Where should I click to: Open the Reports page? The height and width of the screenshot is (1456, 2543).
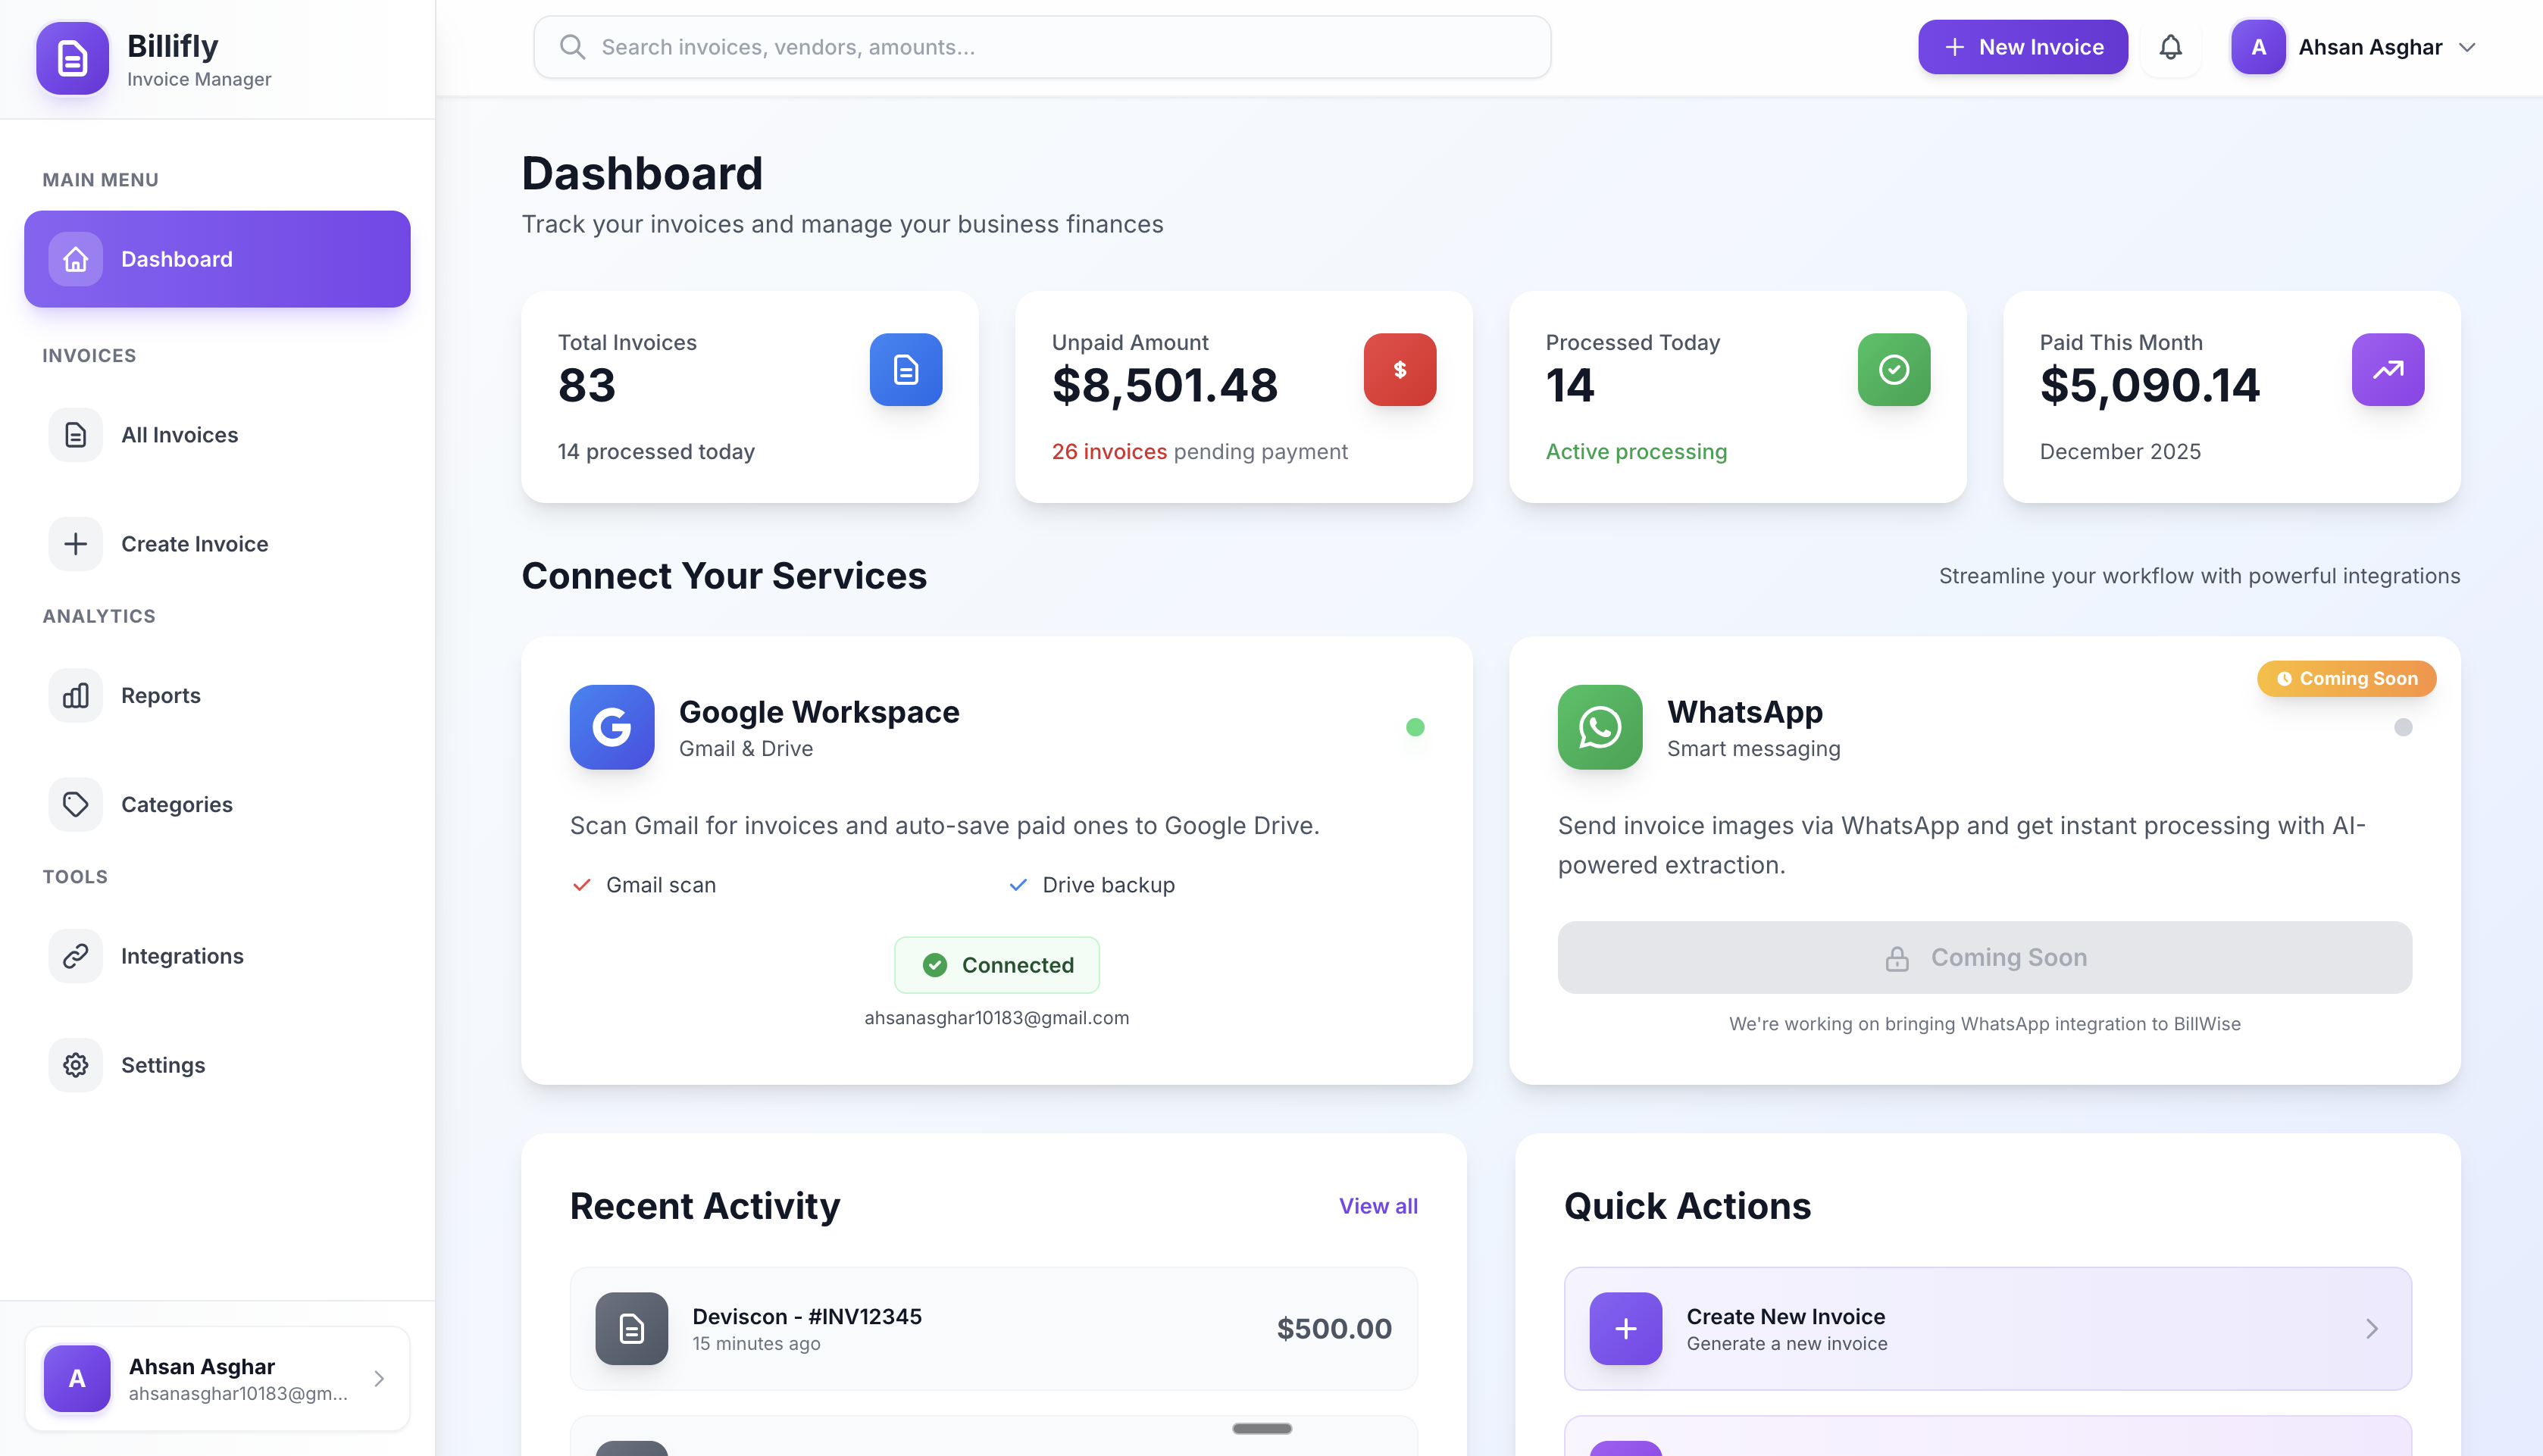217,695
